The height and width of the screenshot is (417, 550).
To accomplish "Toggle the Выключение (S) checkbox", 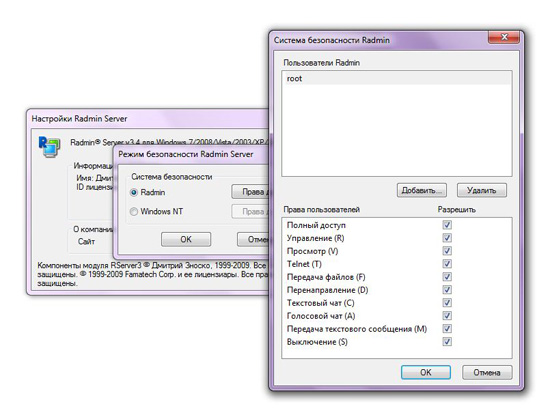I will click(447, 342).
